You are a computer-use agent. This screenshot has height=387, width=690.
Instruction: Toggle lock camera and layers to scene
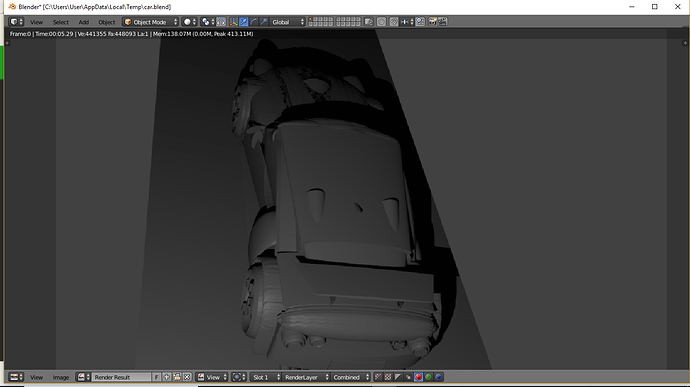[x=369, y=22]
